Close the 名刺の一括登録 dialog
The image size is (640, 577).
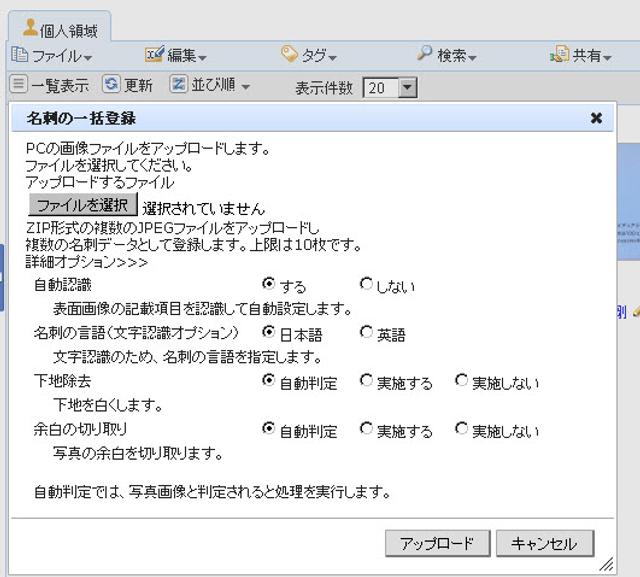[596, 118]
